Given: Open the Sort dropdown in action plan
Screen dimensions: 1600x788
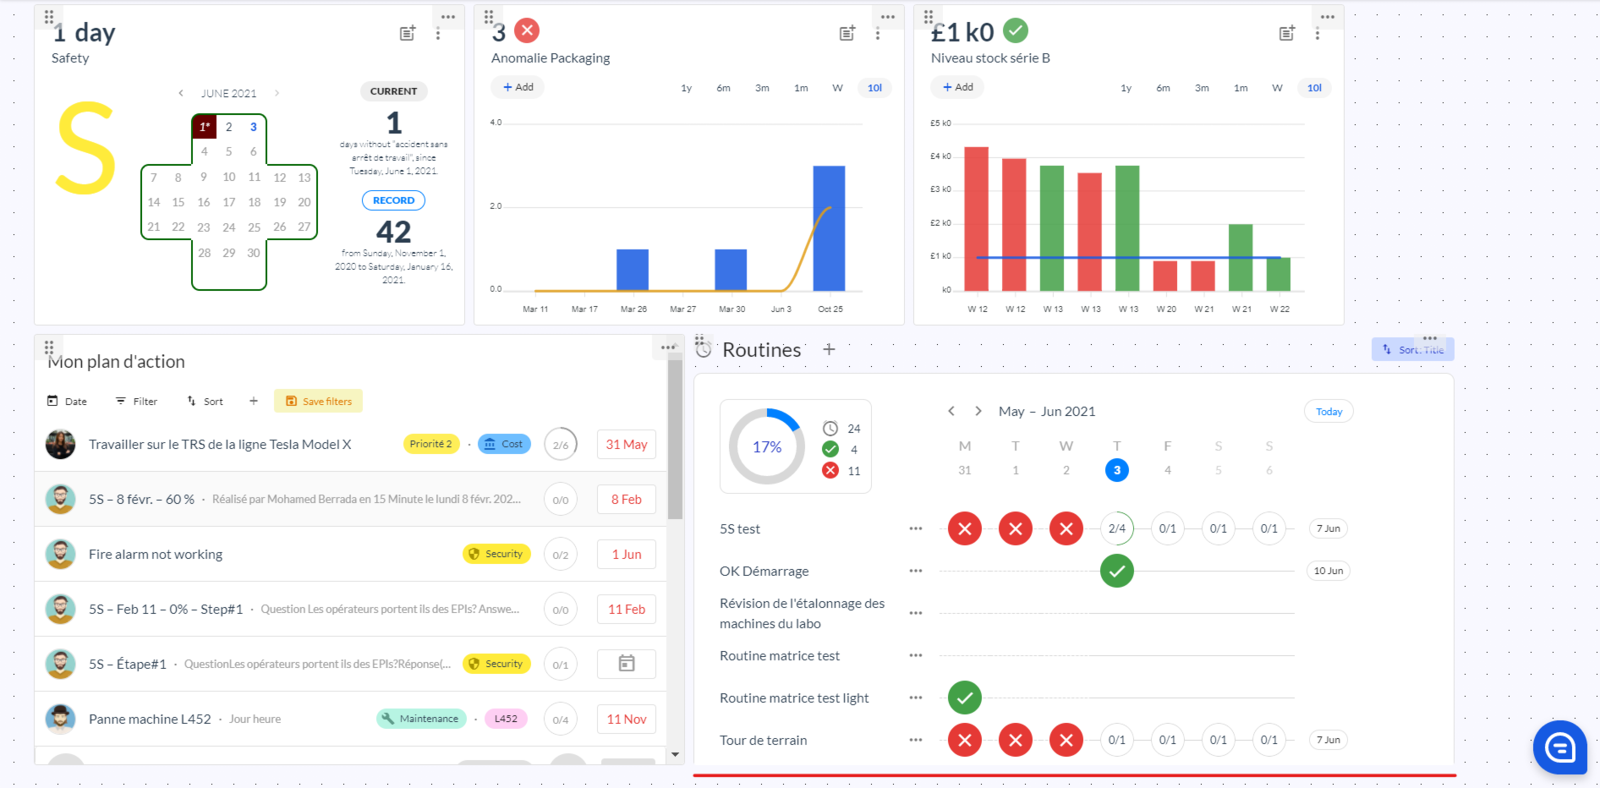Looking at the screenshot, I should pos(205,401).
